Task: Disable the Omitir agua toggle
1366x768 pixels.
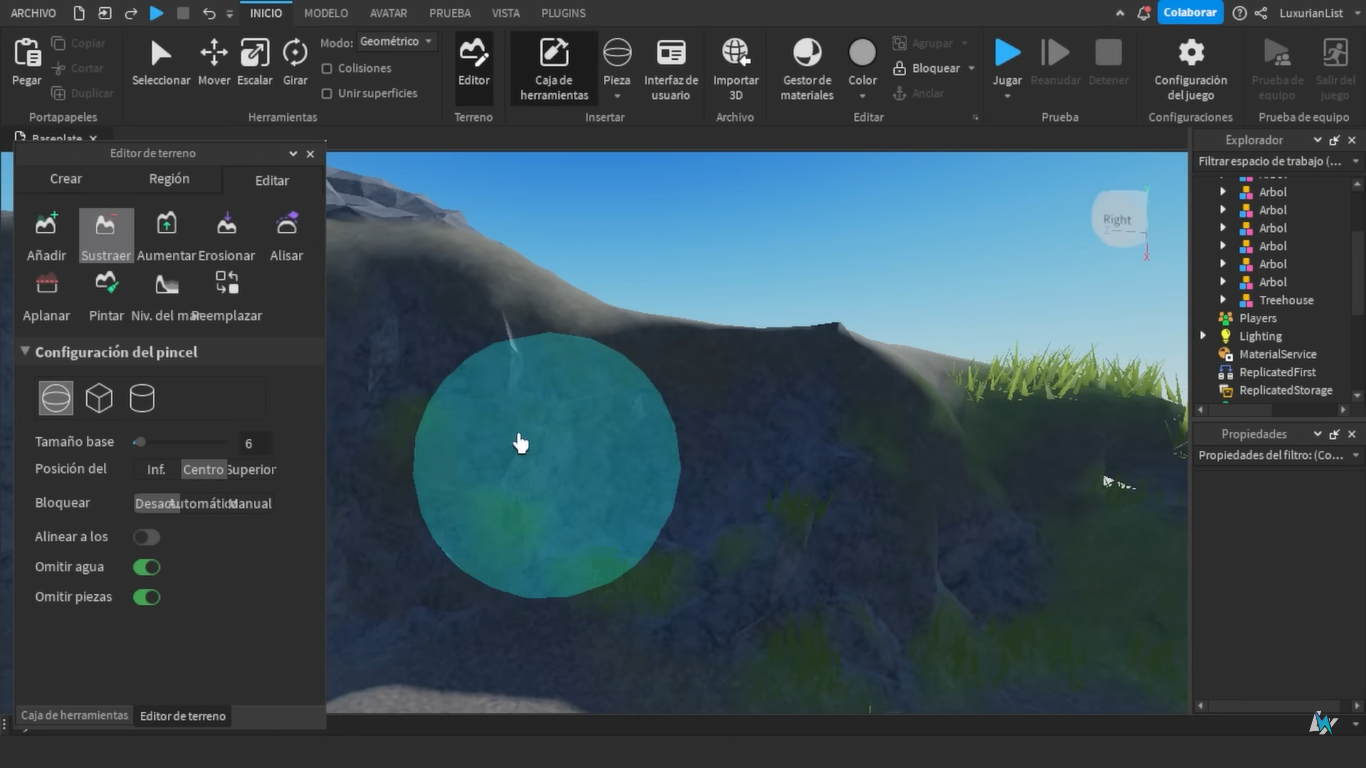Action: coord(146,566)
